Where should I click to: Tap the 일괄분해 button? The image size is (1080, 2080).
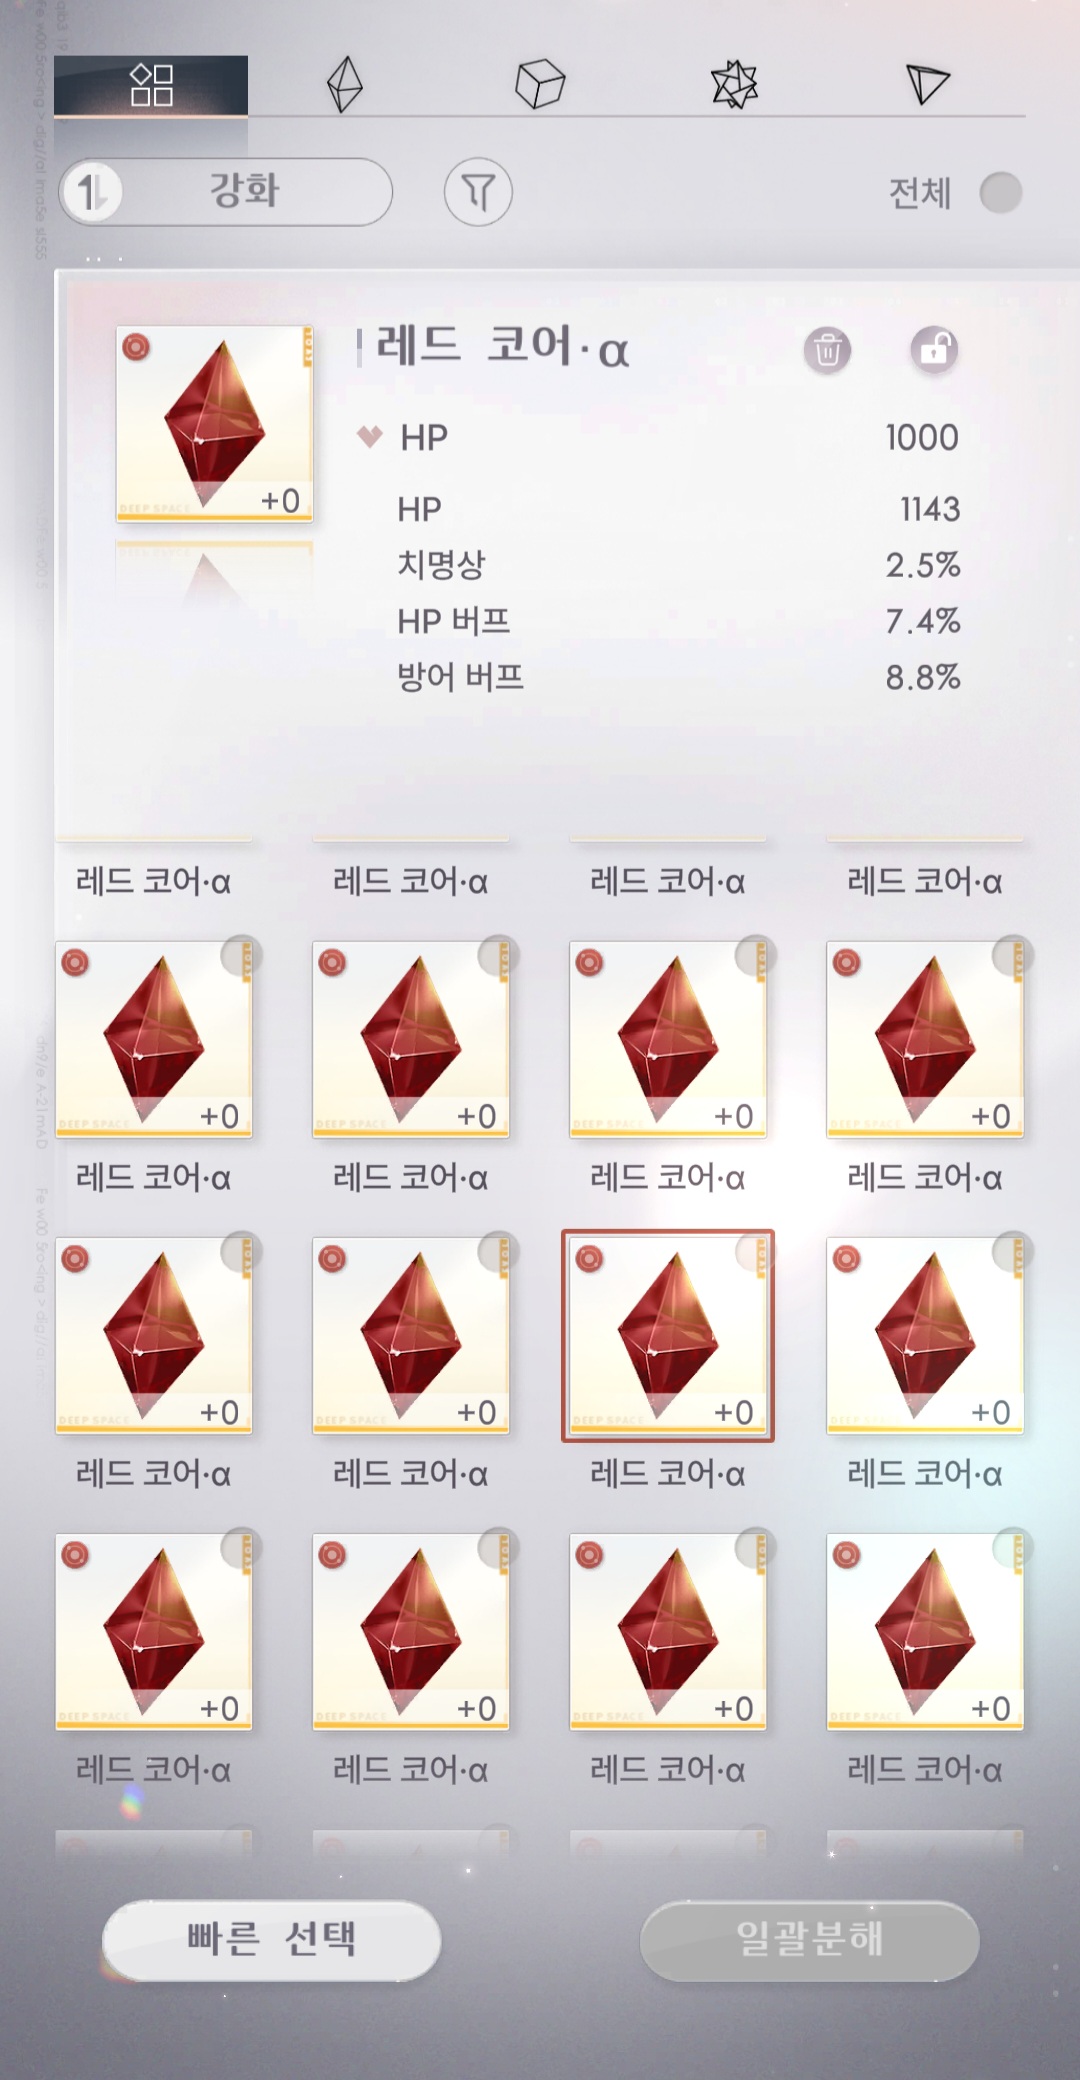click(809, 1939)
